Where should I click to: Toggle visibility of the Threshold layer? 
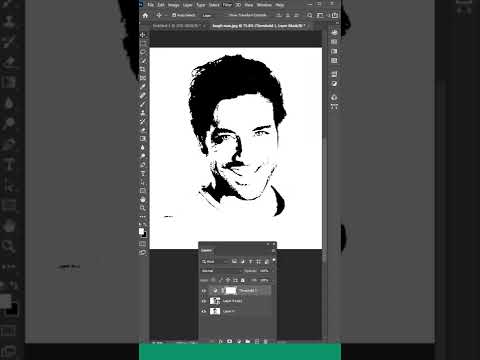click(x=204, y=291)
